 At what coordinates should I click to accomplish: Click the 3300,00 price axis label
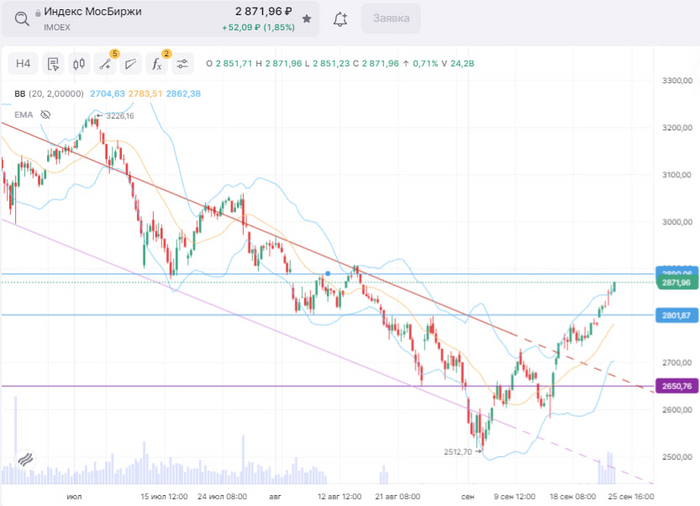coord(677,80)
